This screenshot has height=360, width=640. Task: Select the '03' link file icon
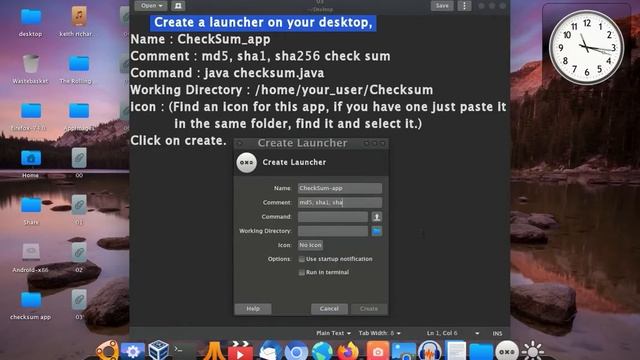79,300
